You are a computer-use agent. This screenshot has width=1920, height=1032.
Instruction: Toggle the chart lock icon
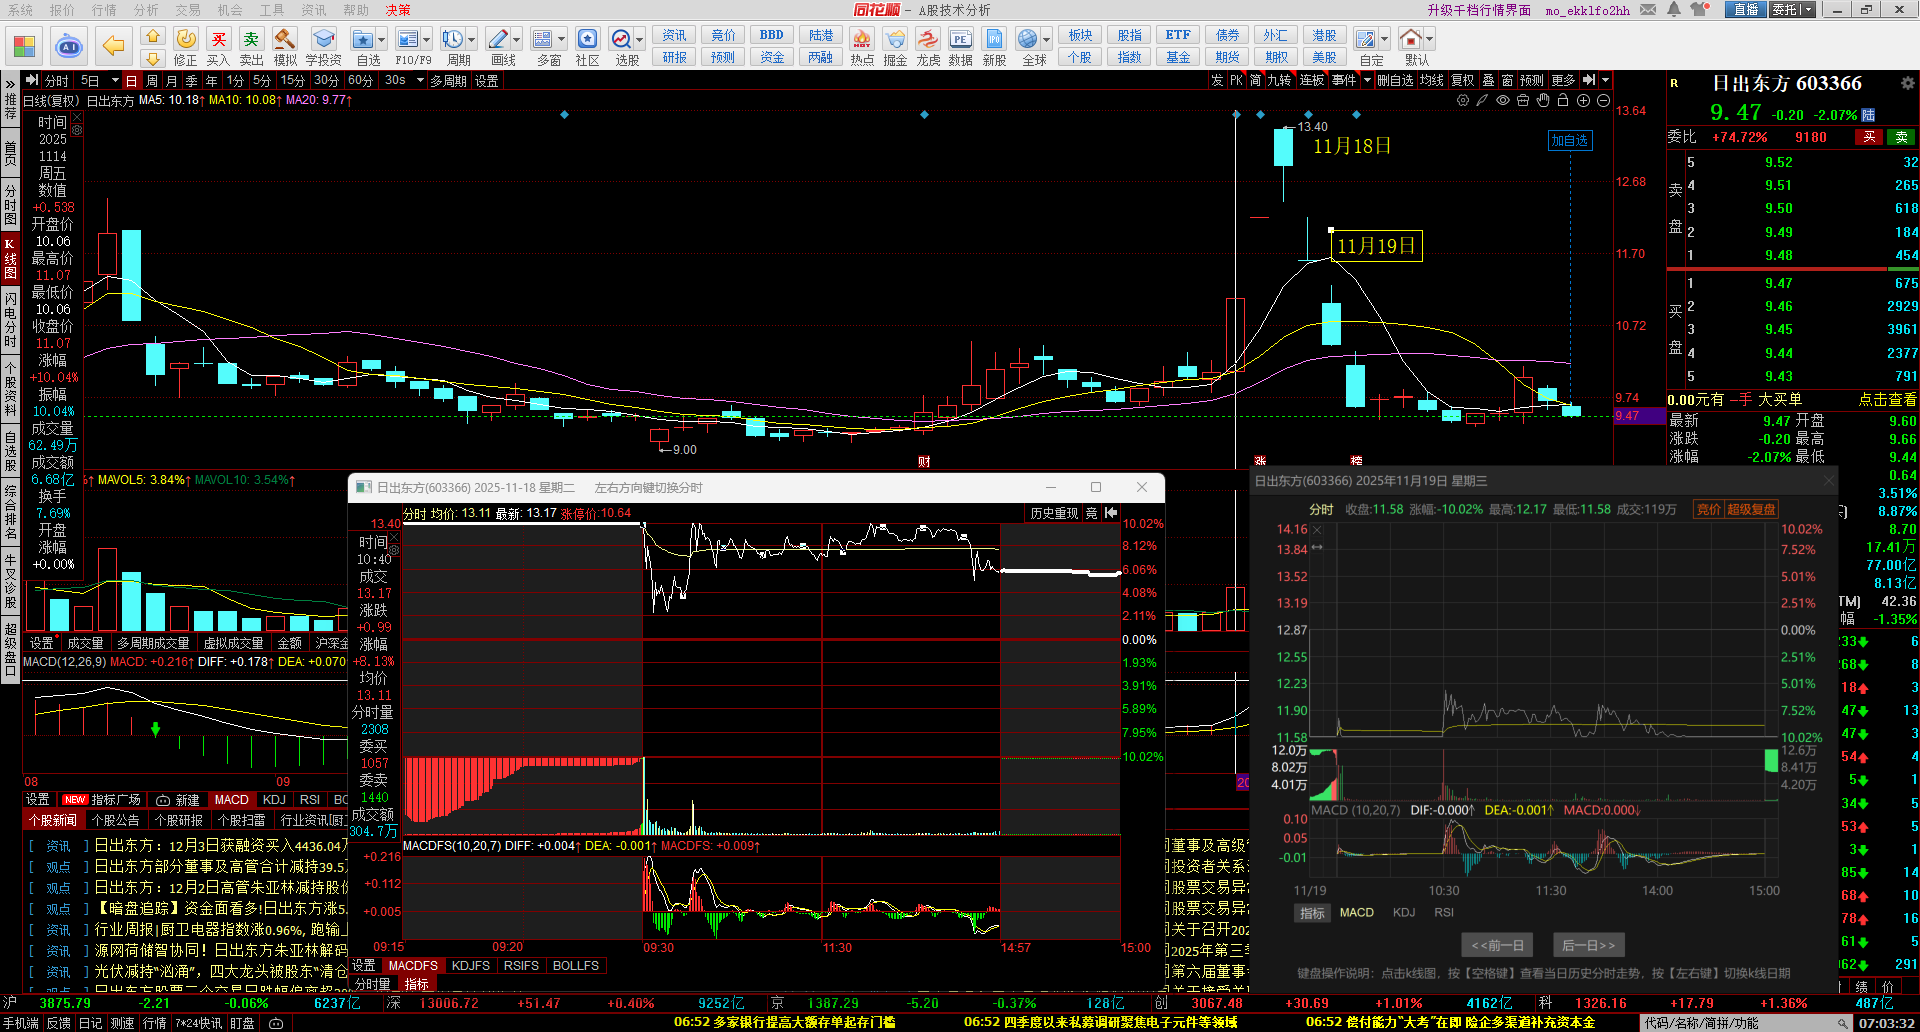pos(1563,100)
